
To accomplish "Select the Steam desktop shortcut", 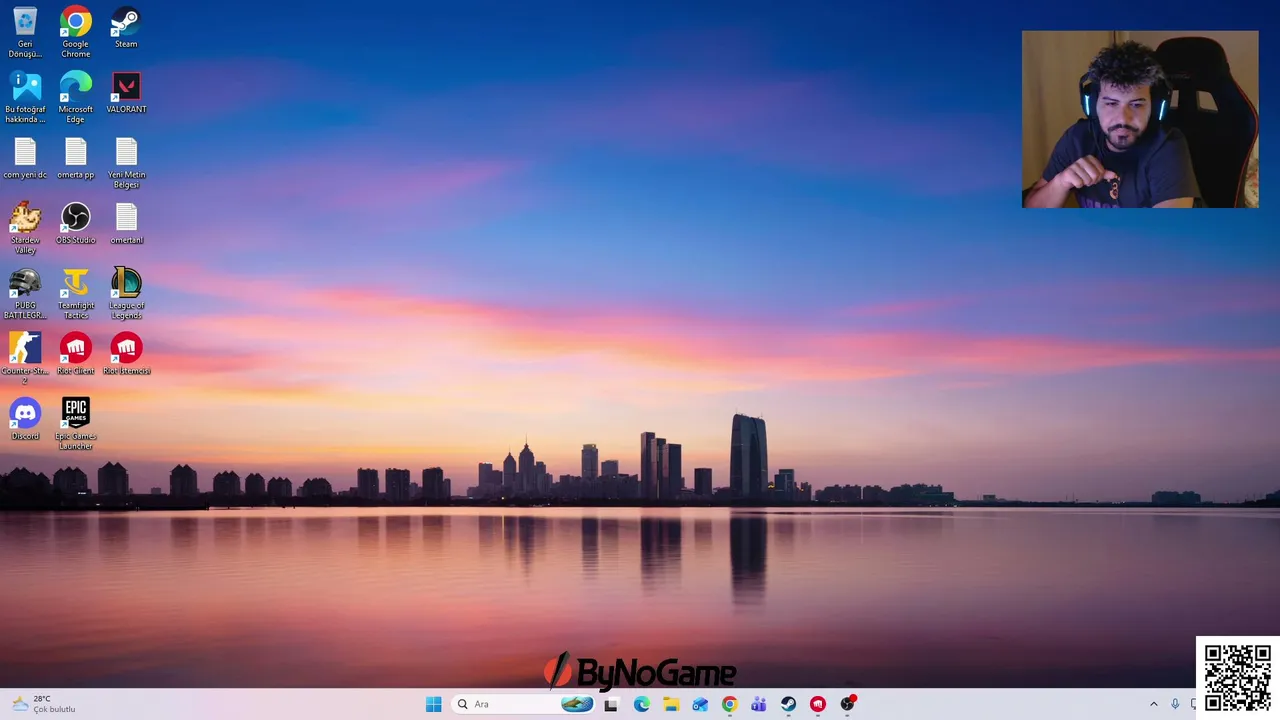I will coord(126,28).
